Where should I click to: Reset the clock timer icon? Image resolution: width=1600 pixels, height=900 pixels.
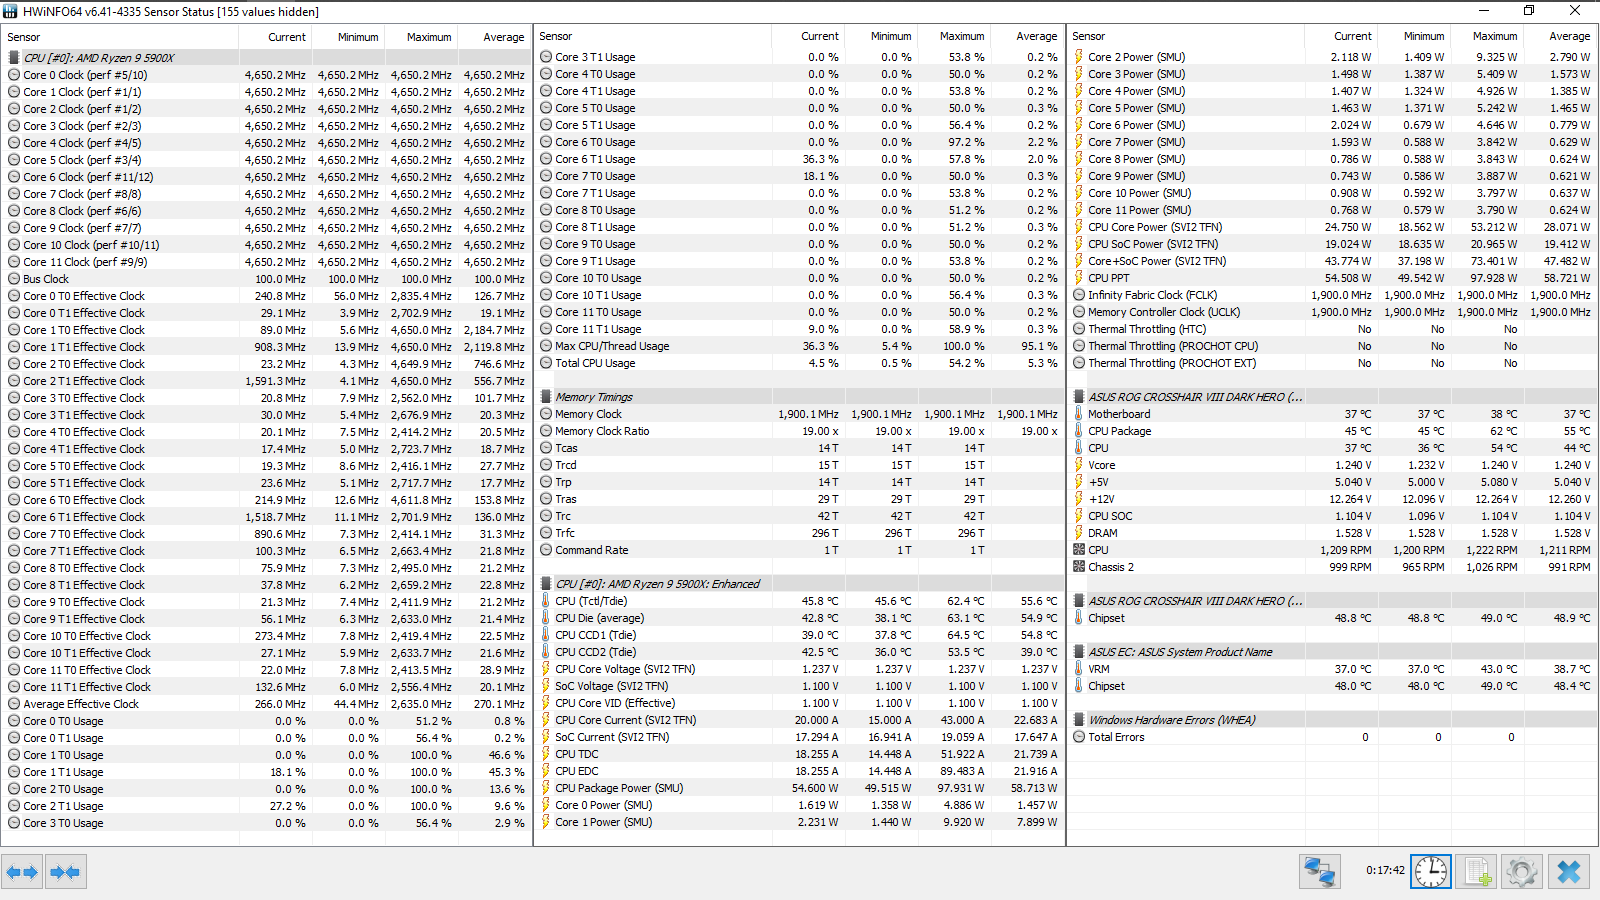click(1431, 872)
